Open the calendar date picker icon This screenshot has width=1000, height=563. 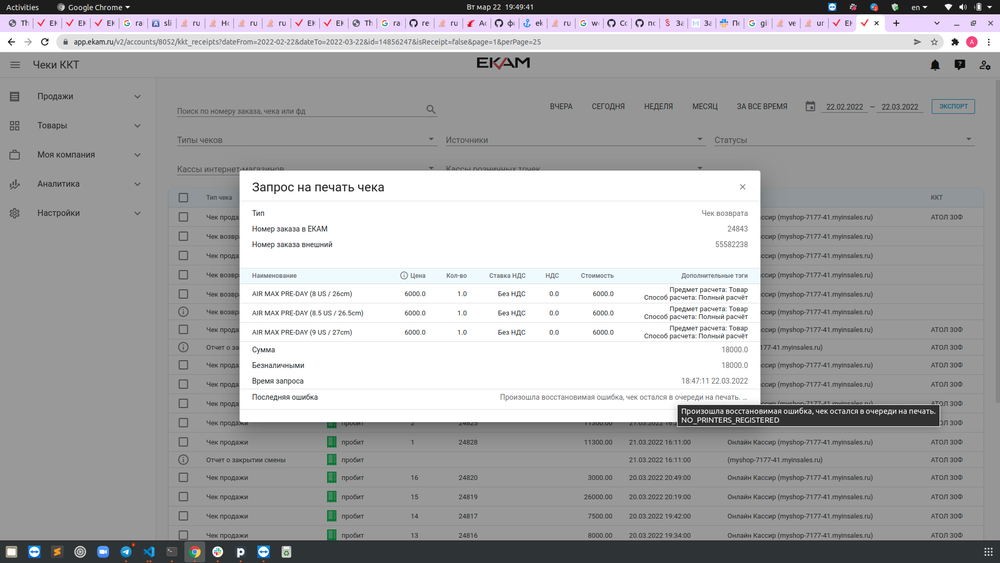pos(811,106)
